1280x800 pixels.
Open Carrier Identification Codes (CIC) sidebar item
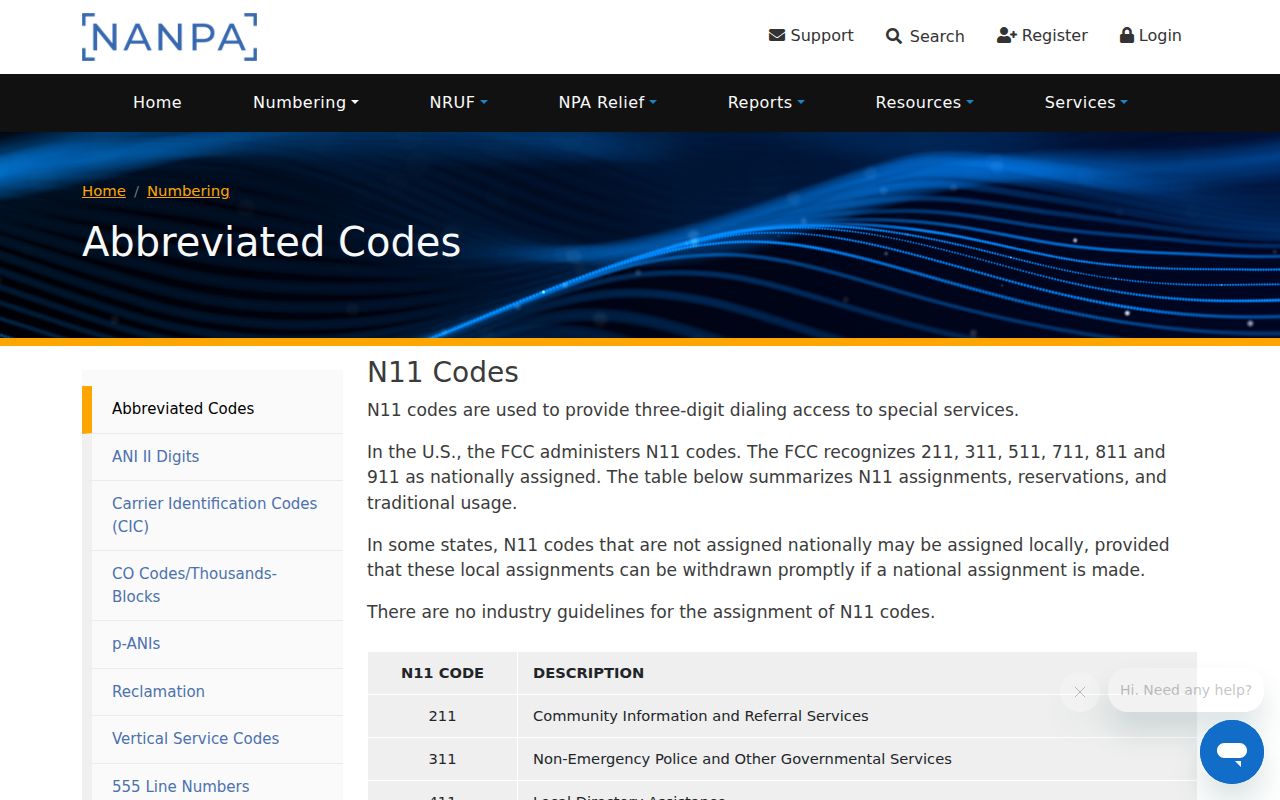(x=217, y=515)
